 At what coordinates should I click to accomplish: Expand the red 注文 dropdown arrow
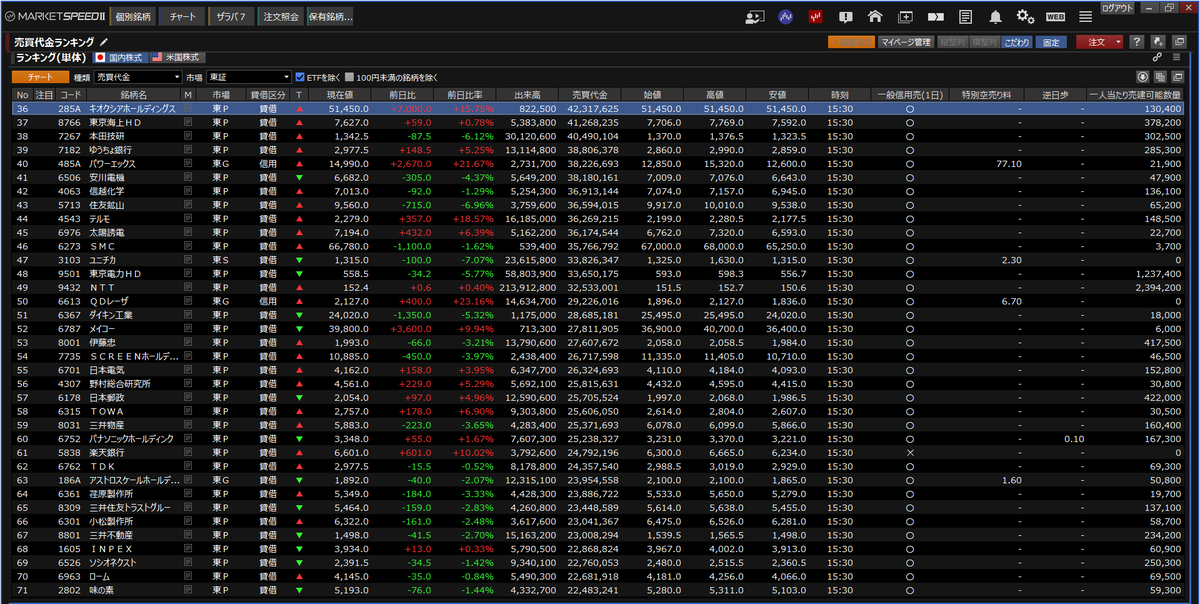coord(1119,42)
